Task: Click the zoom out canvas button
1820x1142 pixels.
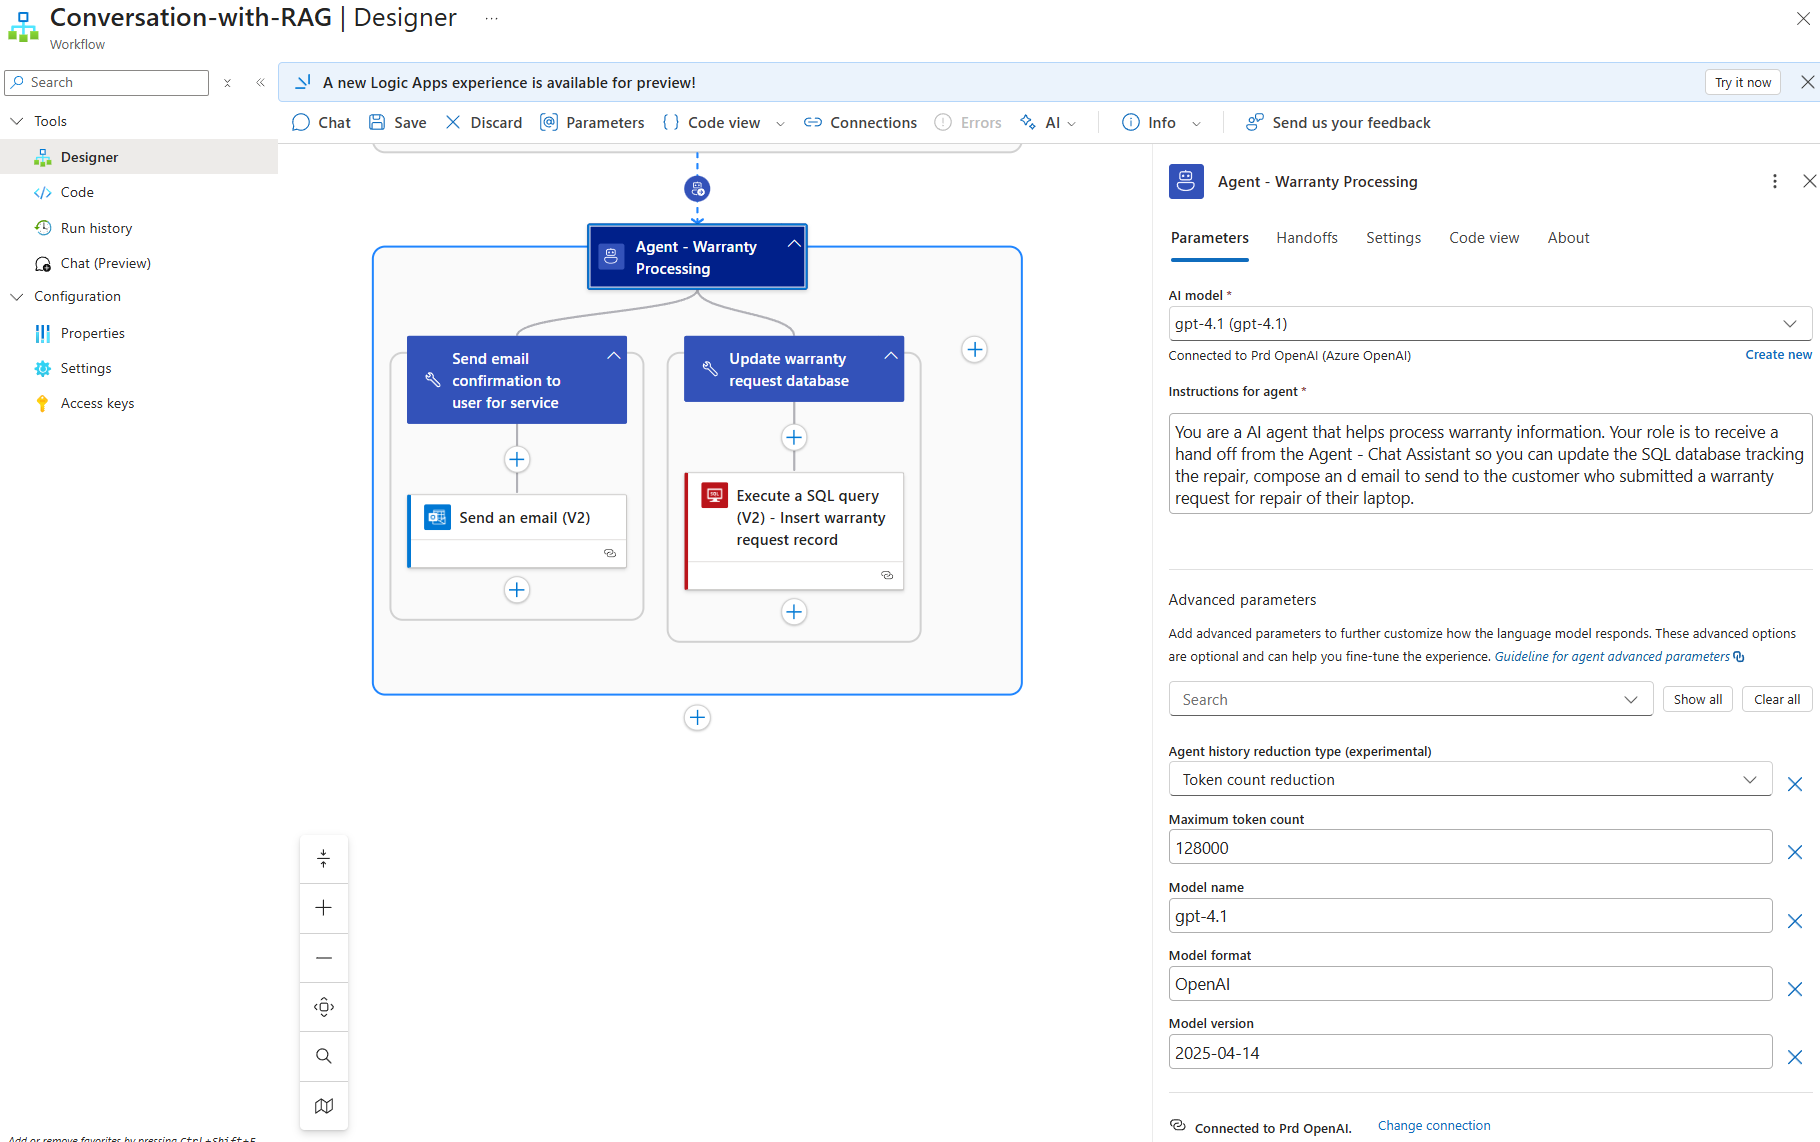Action: 323,958
